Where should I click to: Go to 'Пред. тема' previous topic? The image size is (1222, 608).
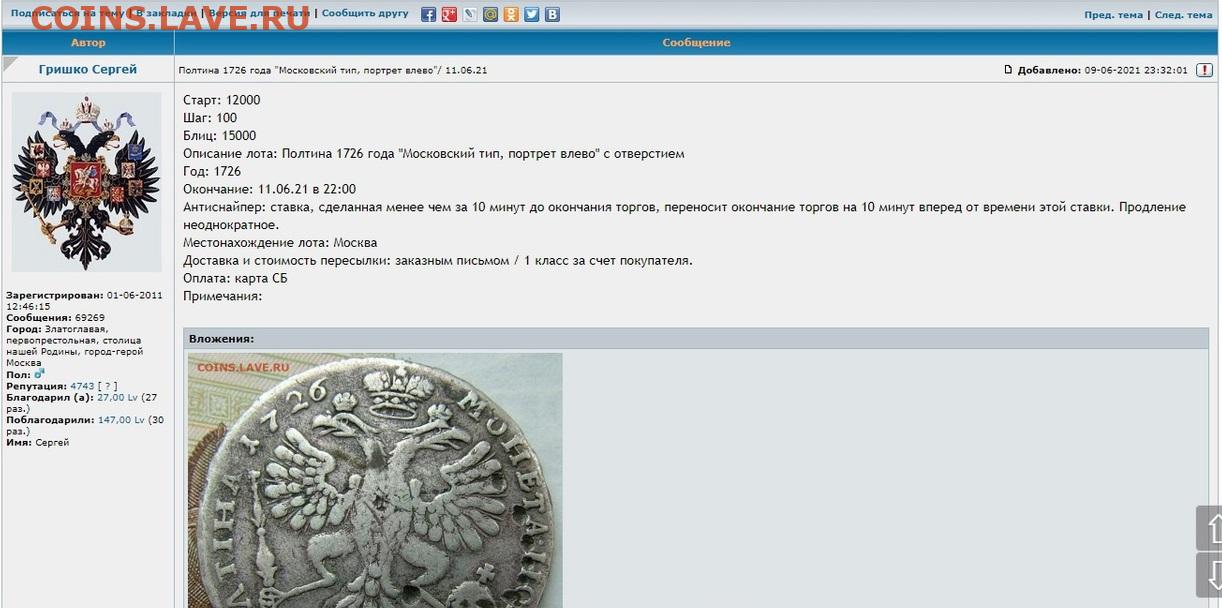click(x=1113, y=15)
